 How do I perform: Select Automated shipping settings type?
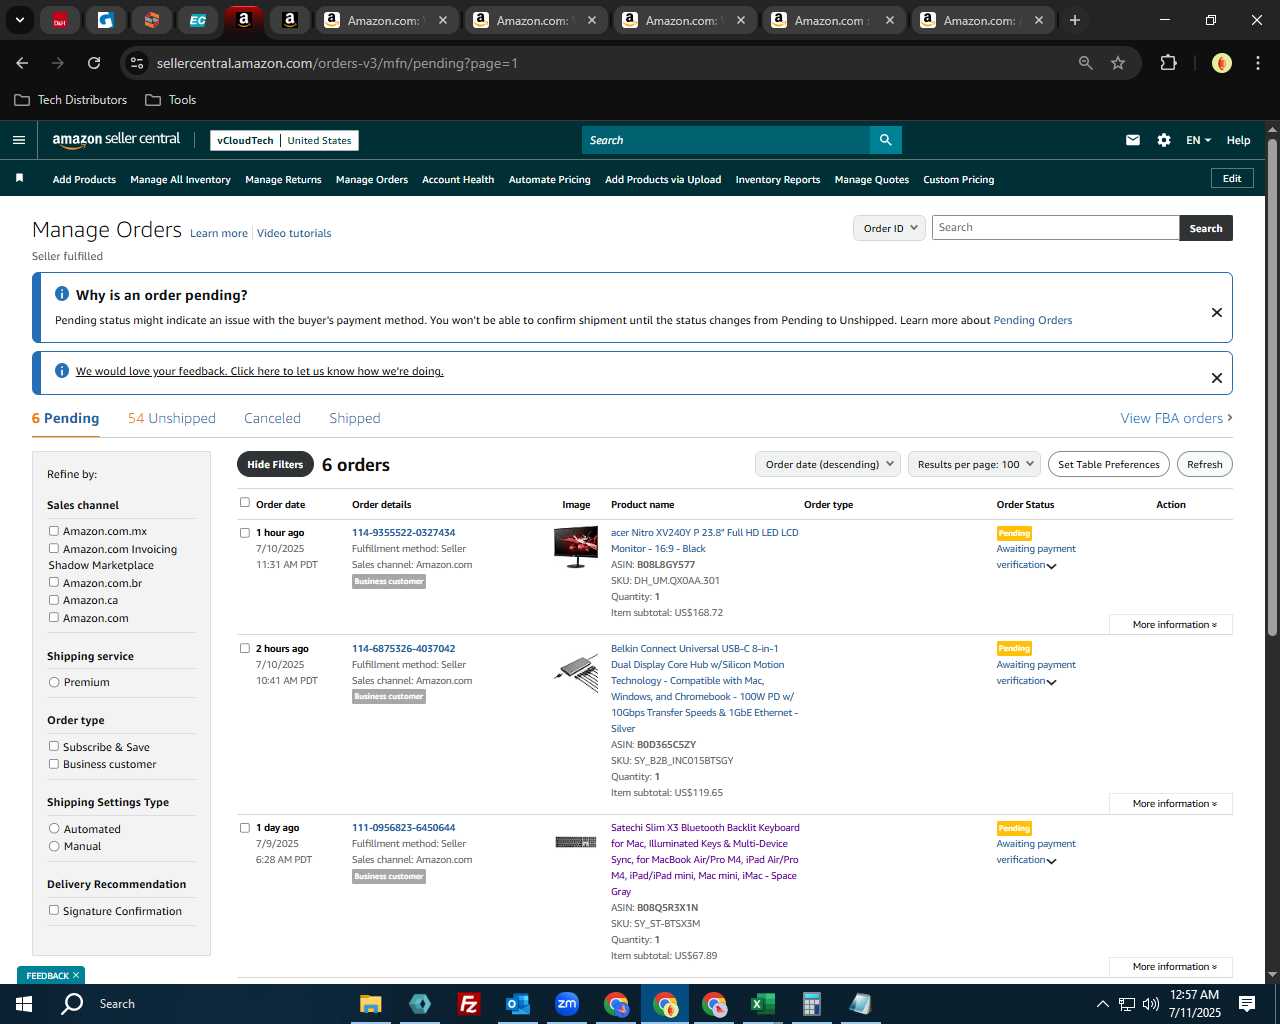click(x=54, y=829)
